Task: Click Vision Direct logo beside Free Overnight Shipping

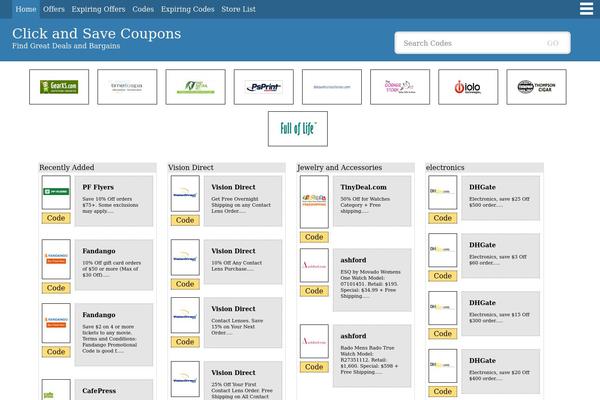Action: point(185,193)
